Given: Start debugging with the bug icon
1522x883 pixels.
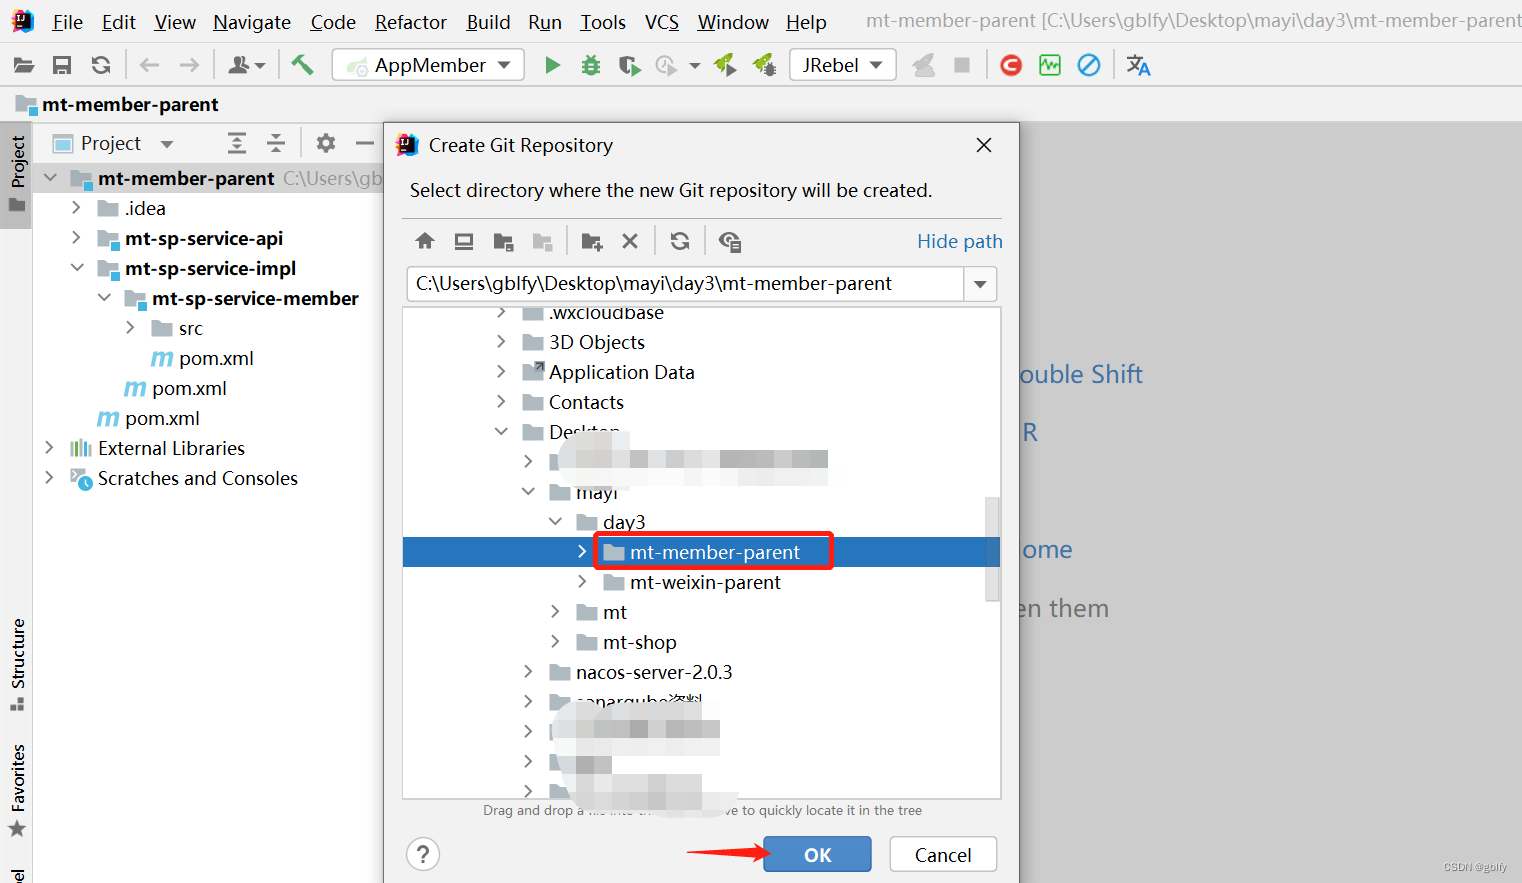Looking at the screenshot, I should tap(591, 65).
